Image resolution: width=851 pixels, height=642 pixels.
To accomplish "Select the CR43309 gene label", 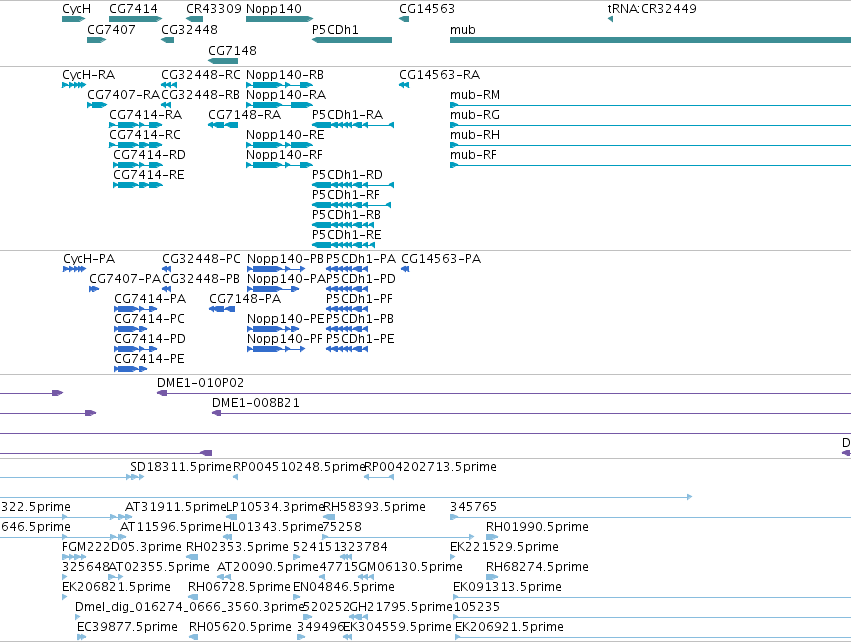I will [x=213, y=9].
